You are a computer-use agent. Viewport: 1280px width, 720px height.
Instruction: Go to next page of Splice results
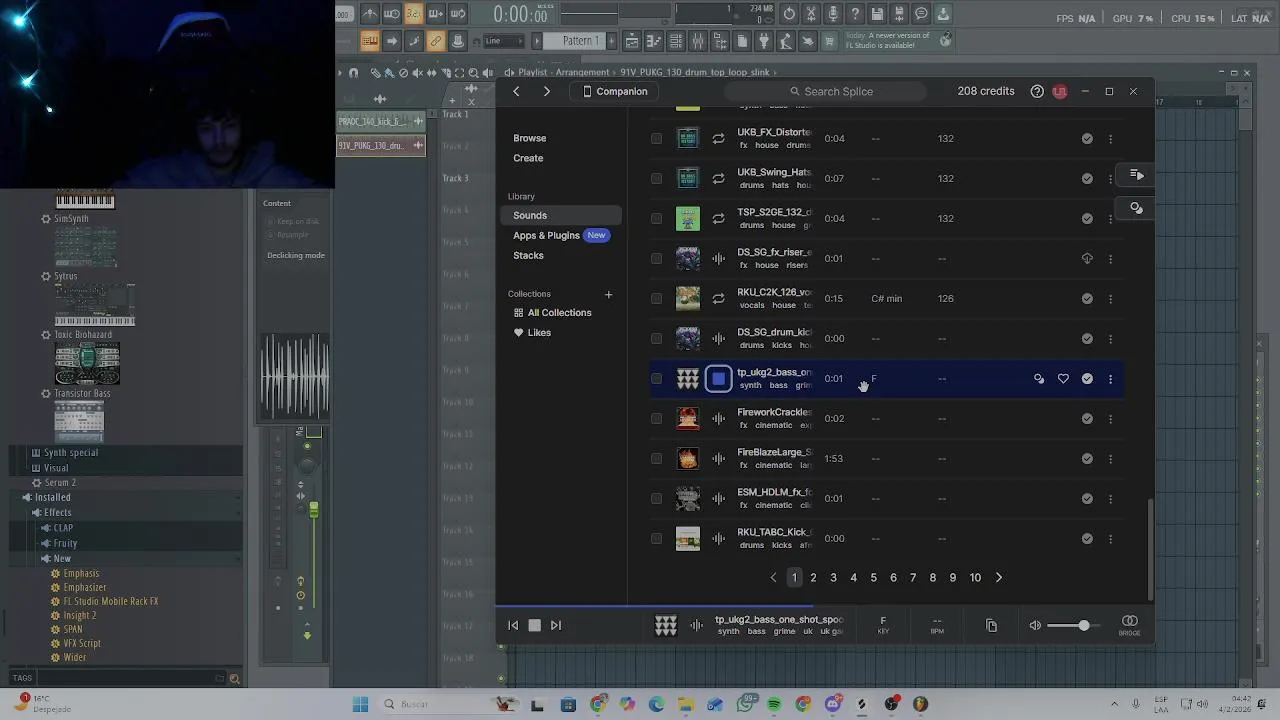coord(998,577)
